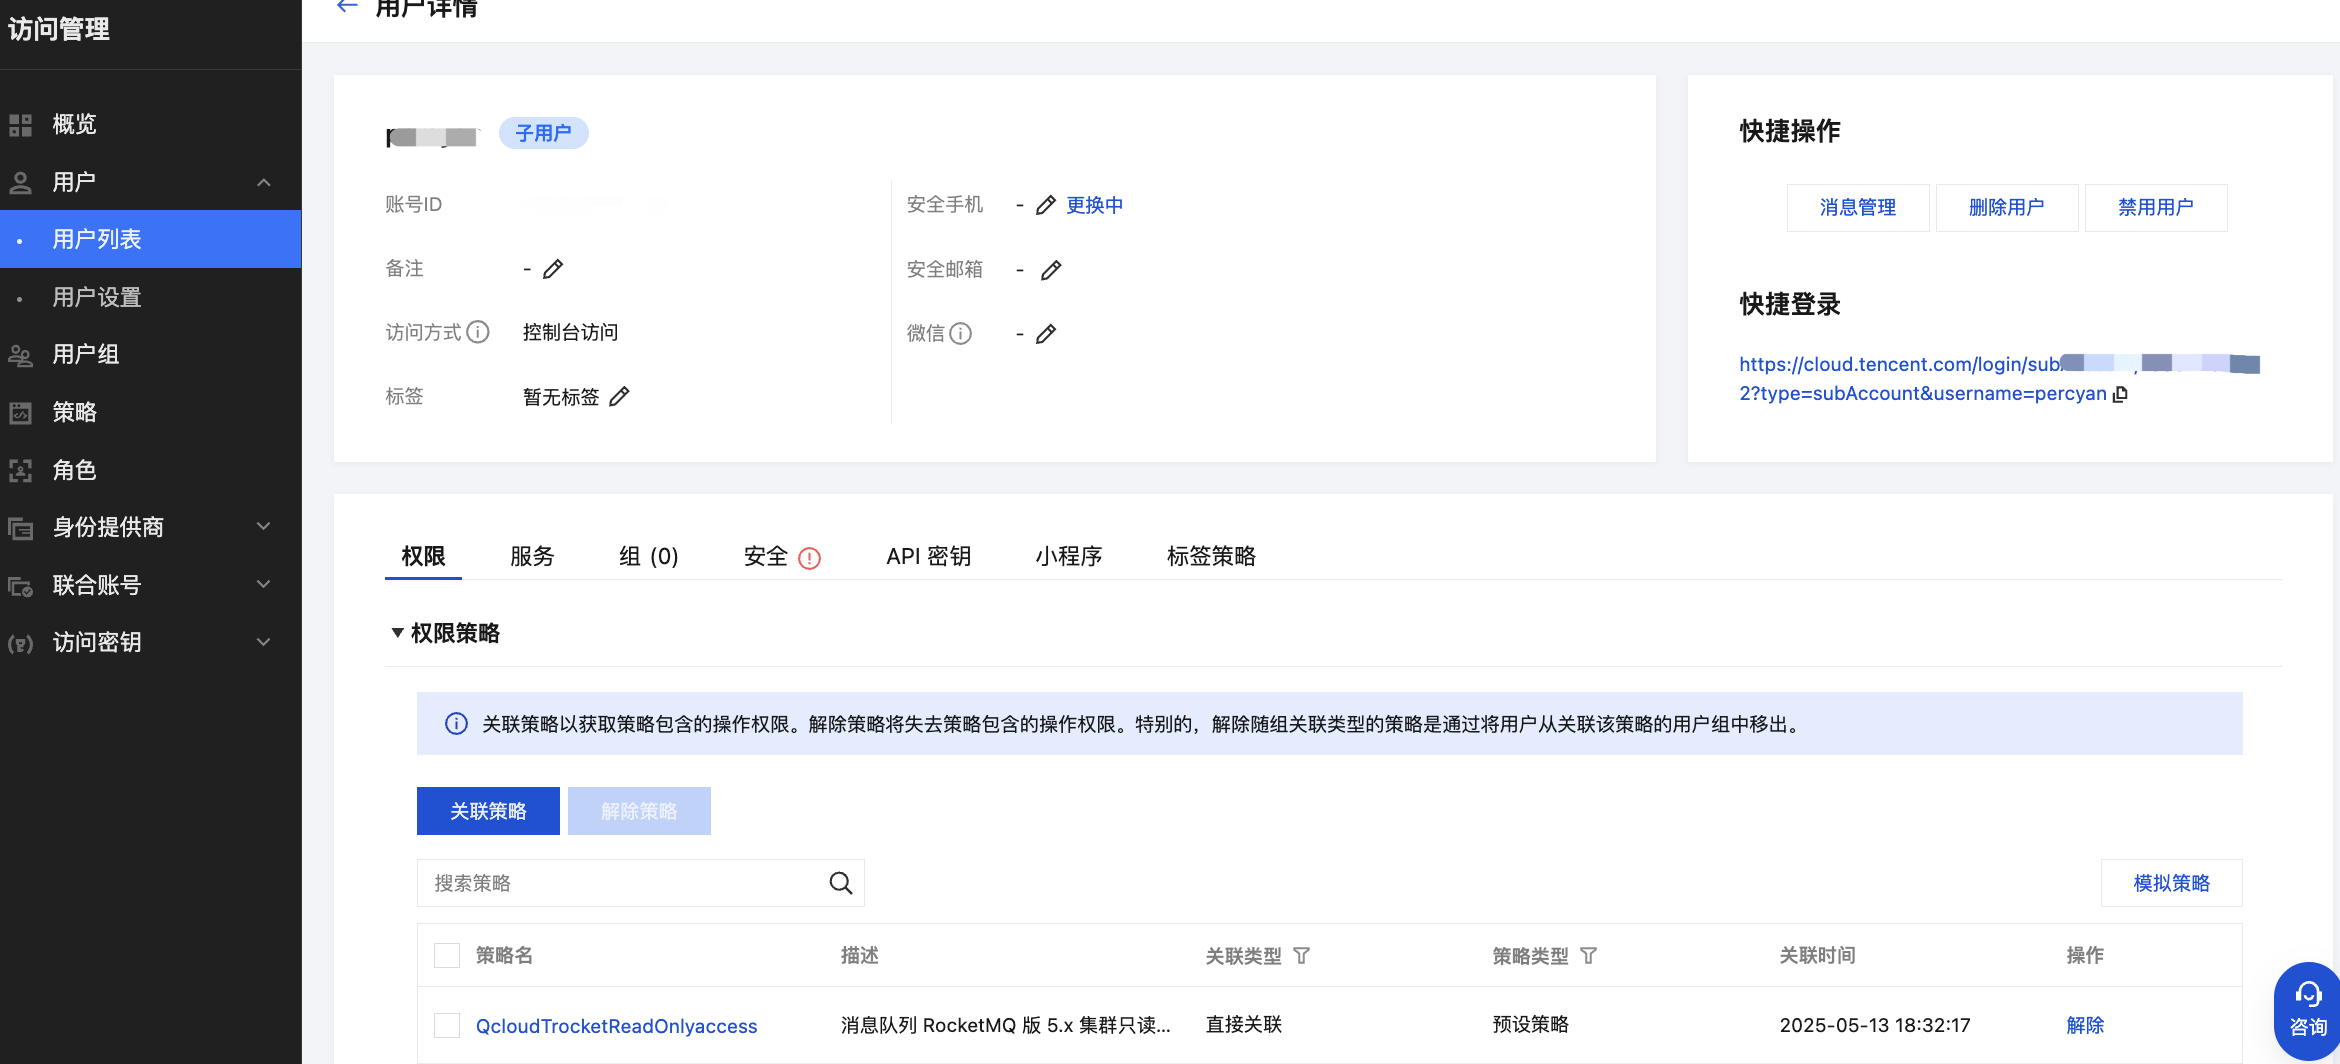Check the QcloudTrocketReadOnlyaccess row checkbox

click(x=447, y=1025)
